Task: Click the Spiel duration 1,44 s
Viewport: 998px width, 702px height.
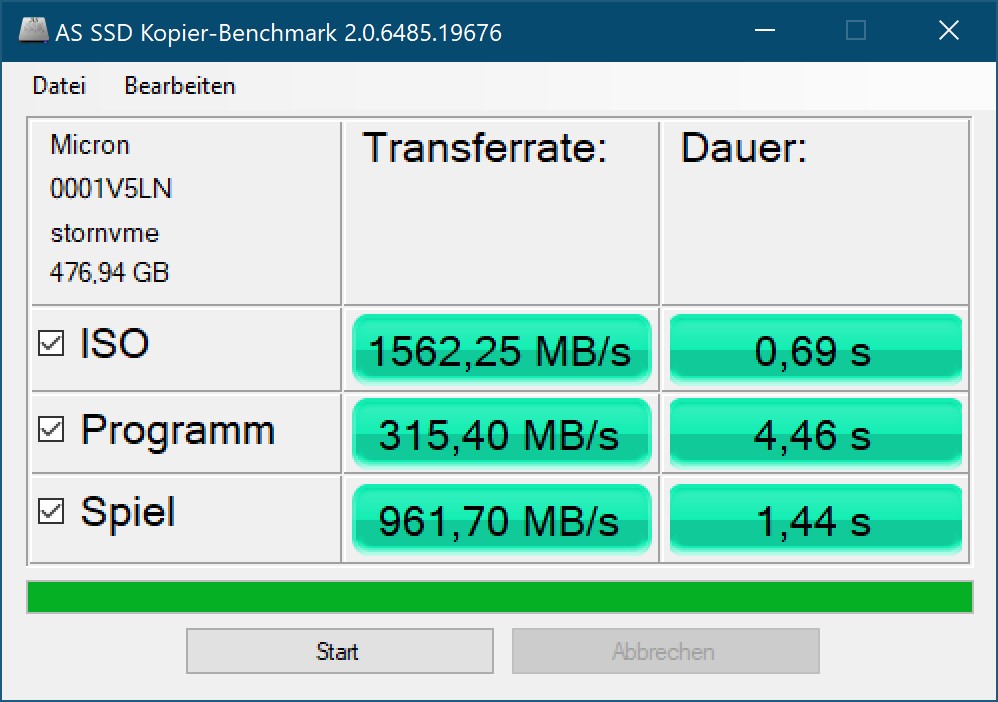Action: click(x=814, y=520)
